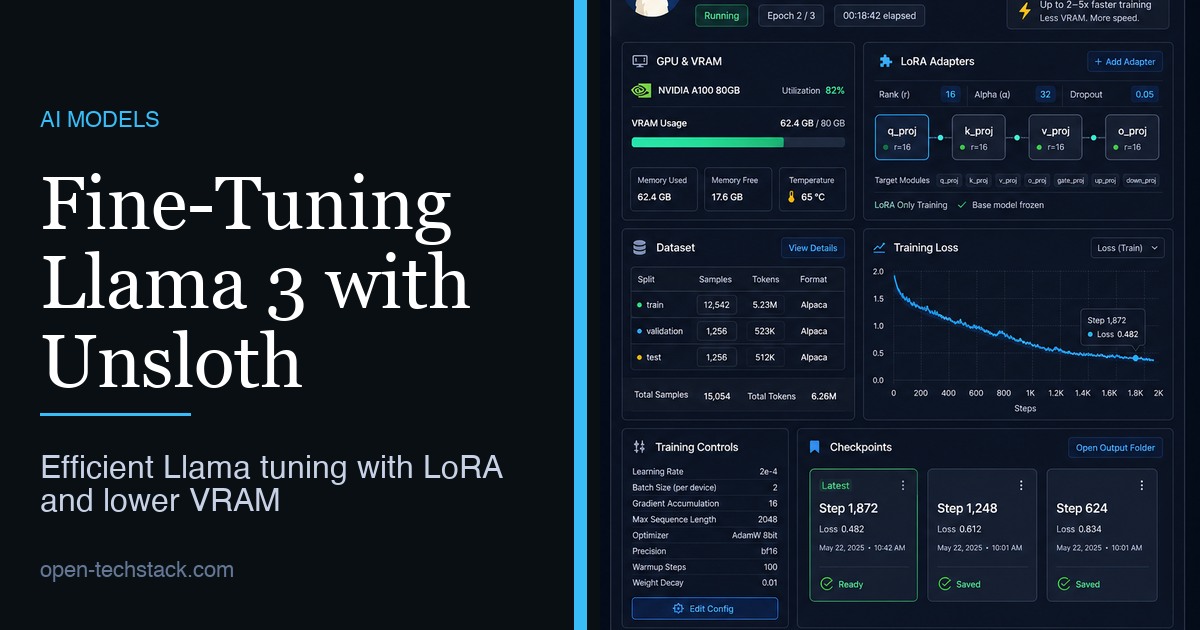Click the Ready check on Step 1,872
This screenshot has height=630, width=1200.
[x=826, y=584]
